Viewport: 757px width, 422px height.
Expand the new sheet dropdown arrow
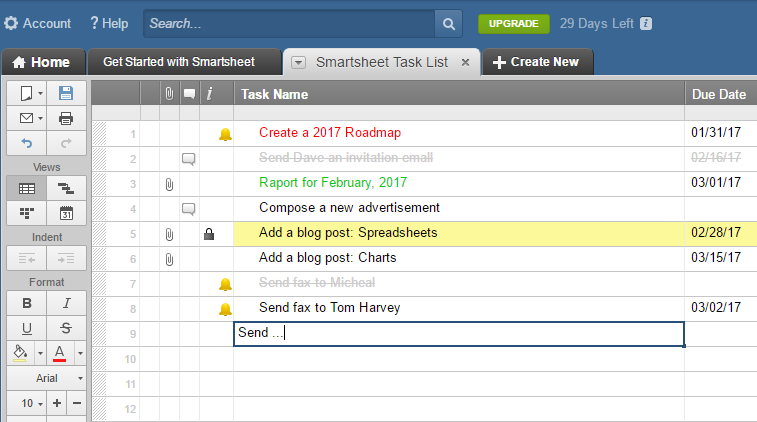tap(41, 93)
